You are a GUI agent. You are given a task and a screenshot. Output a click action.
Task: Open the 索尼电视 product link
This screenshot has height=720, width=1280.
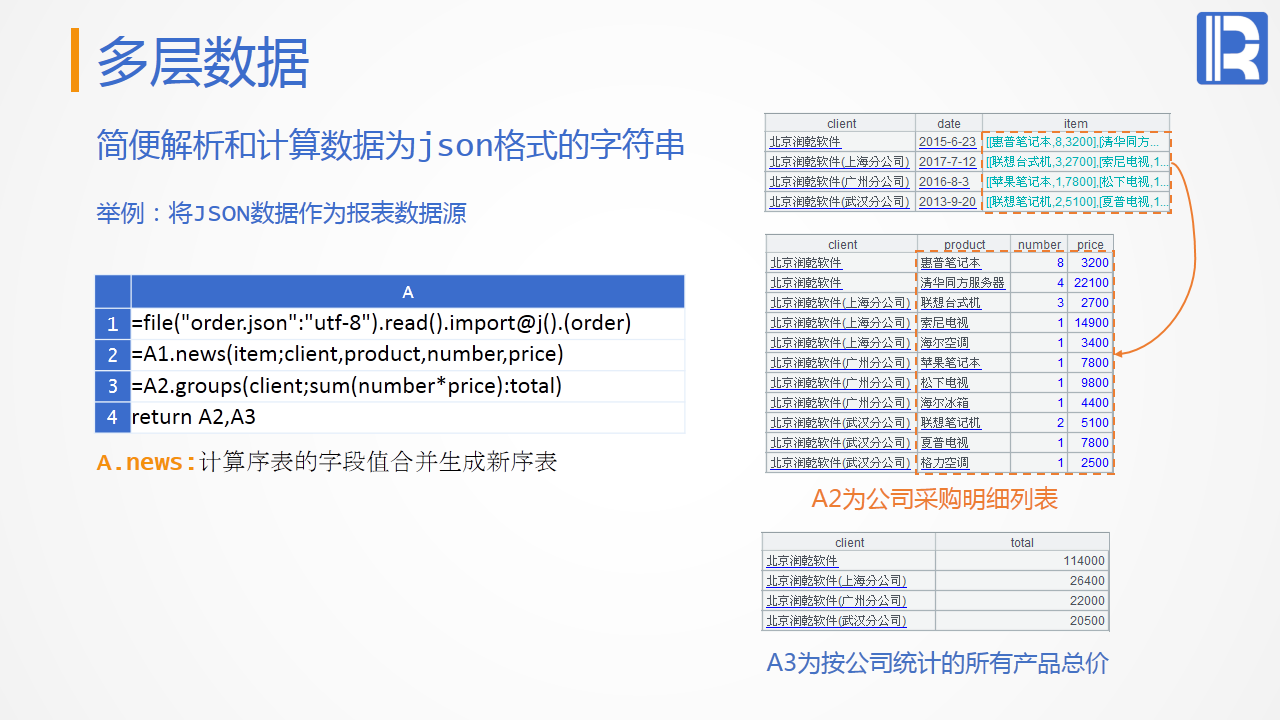(x=945, y=323)
